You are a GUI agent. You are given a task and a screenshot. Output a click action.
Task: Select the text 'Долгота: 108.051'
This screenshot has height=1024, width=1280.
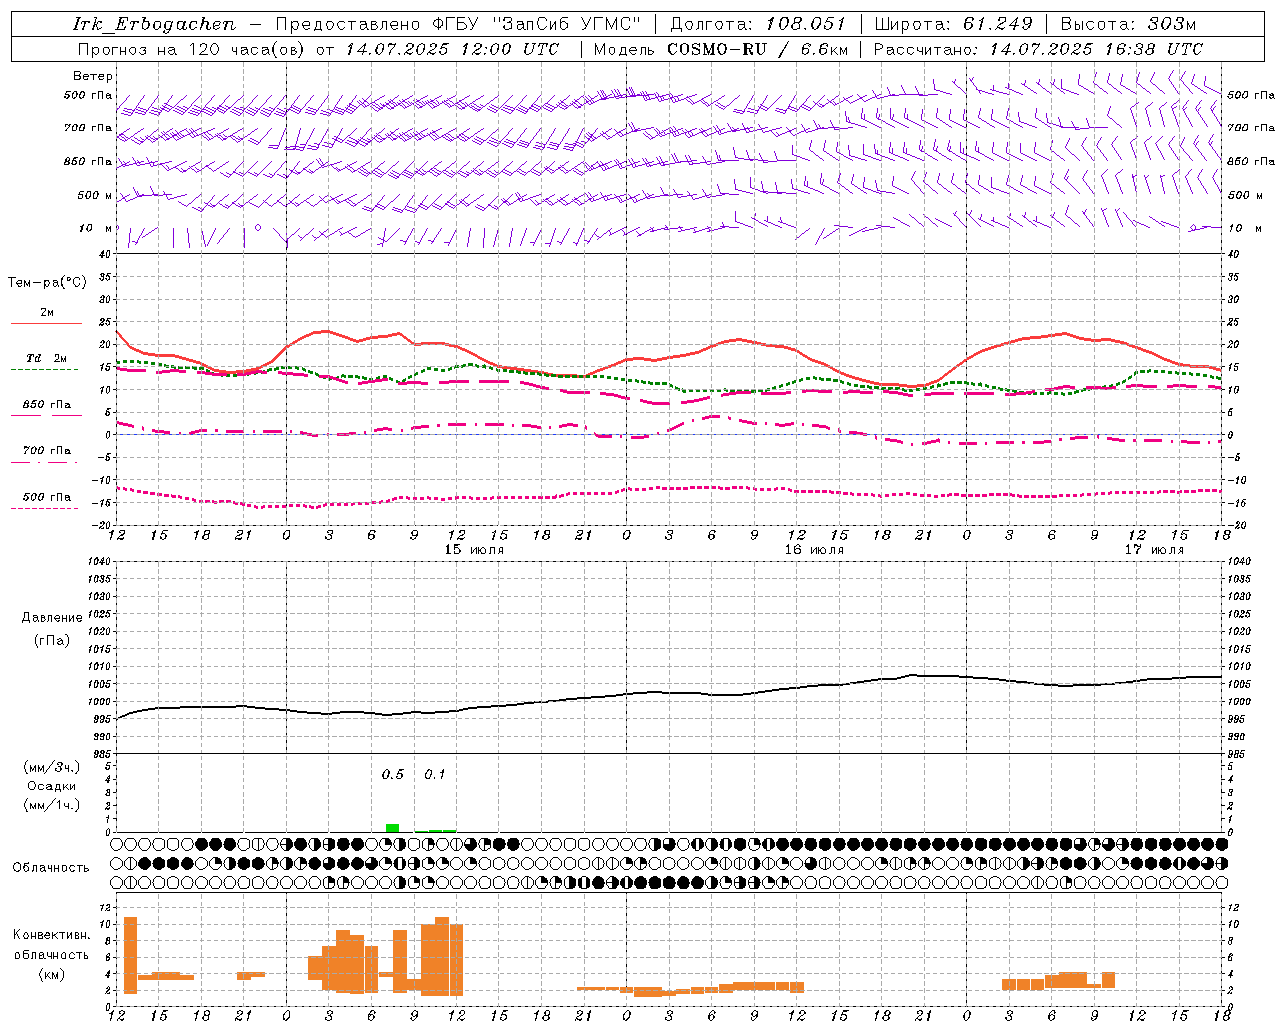pos(757,24)
